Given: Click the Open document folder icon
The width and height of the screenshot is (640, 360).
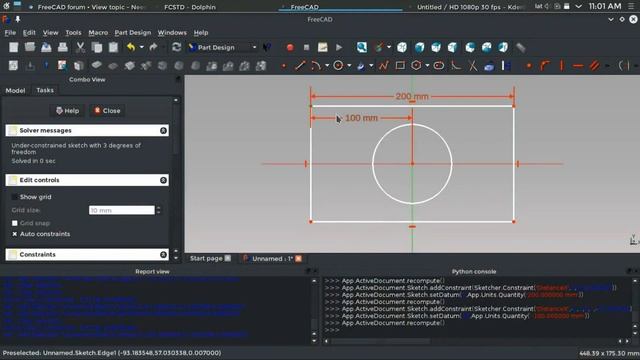Looking at the screenshot, I should click(x=30, y=47).
